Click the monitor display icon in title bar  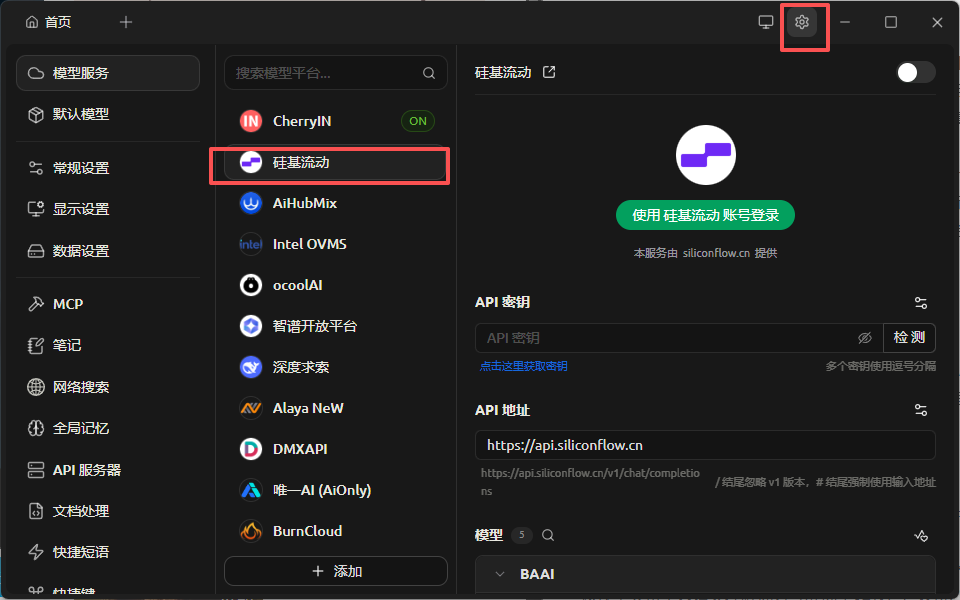765,23
